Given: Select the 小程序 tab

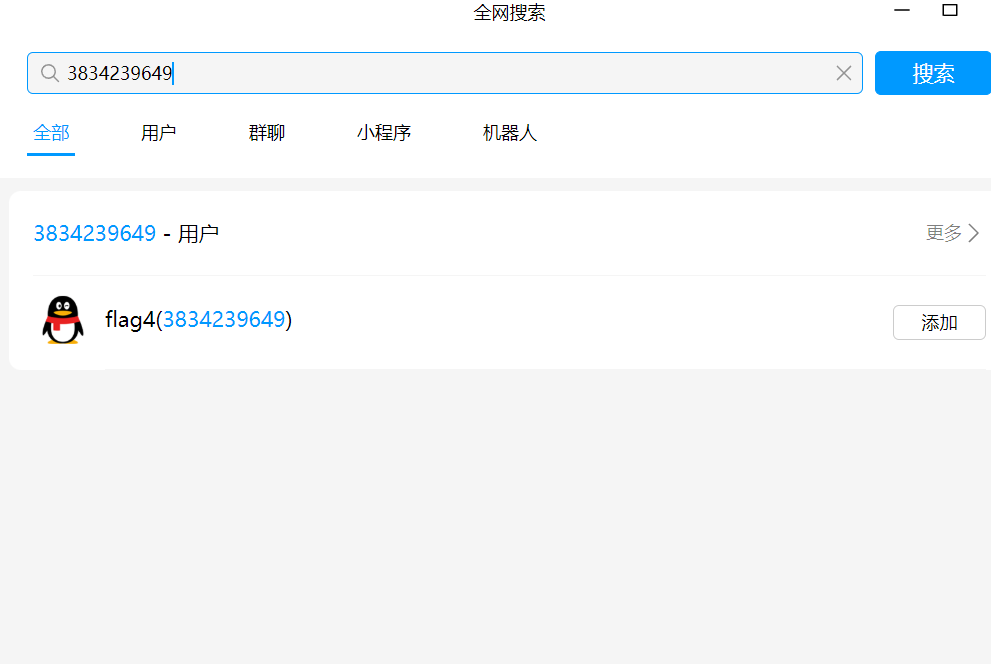Looking at the screenshot, I should 384,133.
